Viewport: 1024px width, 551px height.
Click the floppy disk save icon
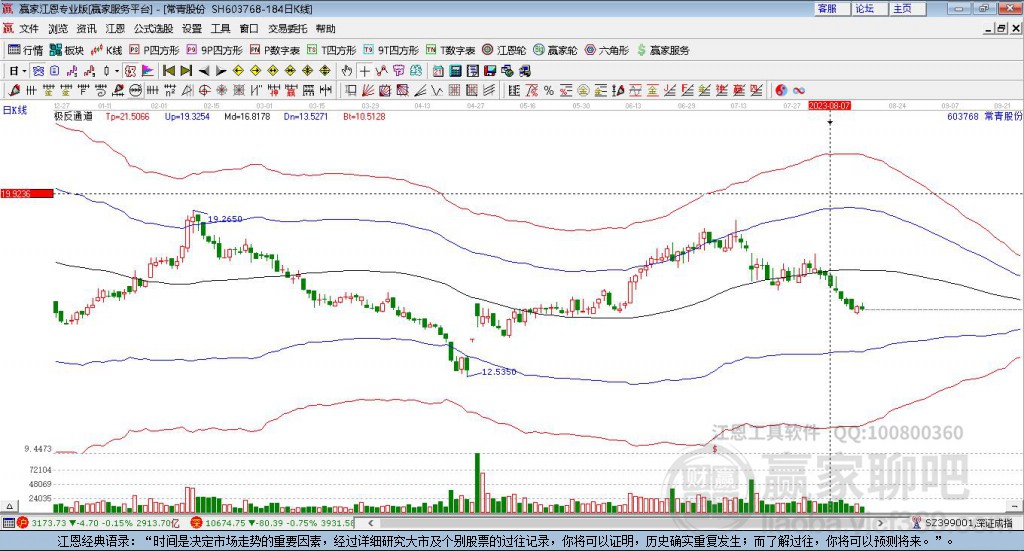point(490,71)
